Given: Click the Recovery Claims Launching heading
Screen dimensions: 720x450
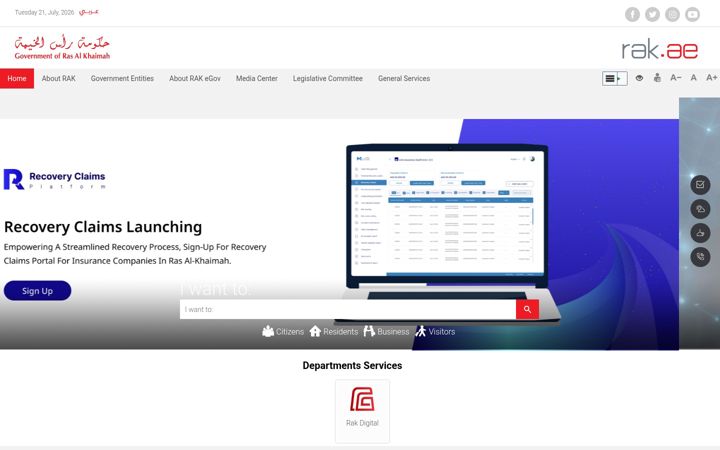Looking at the screenshot, I should pos(103,227).
